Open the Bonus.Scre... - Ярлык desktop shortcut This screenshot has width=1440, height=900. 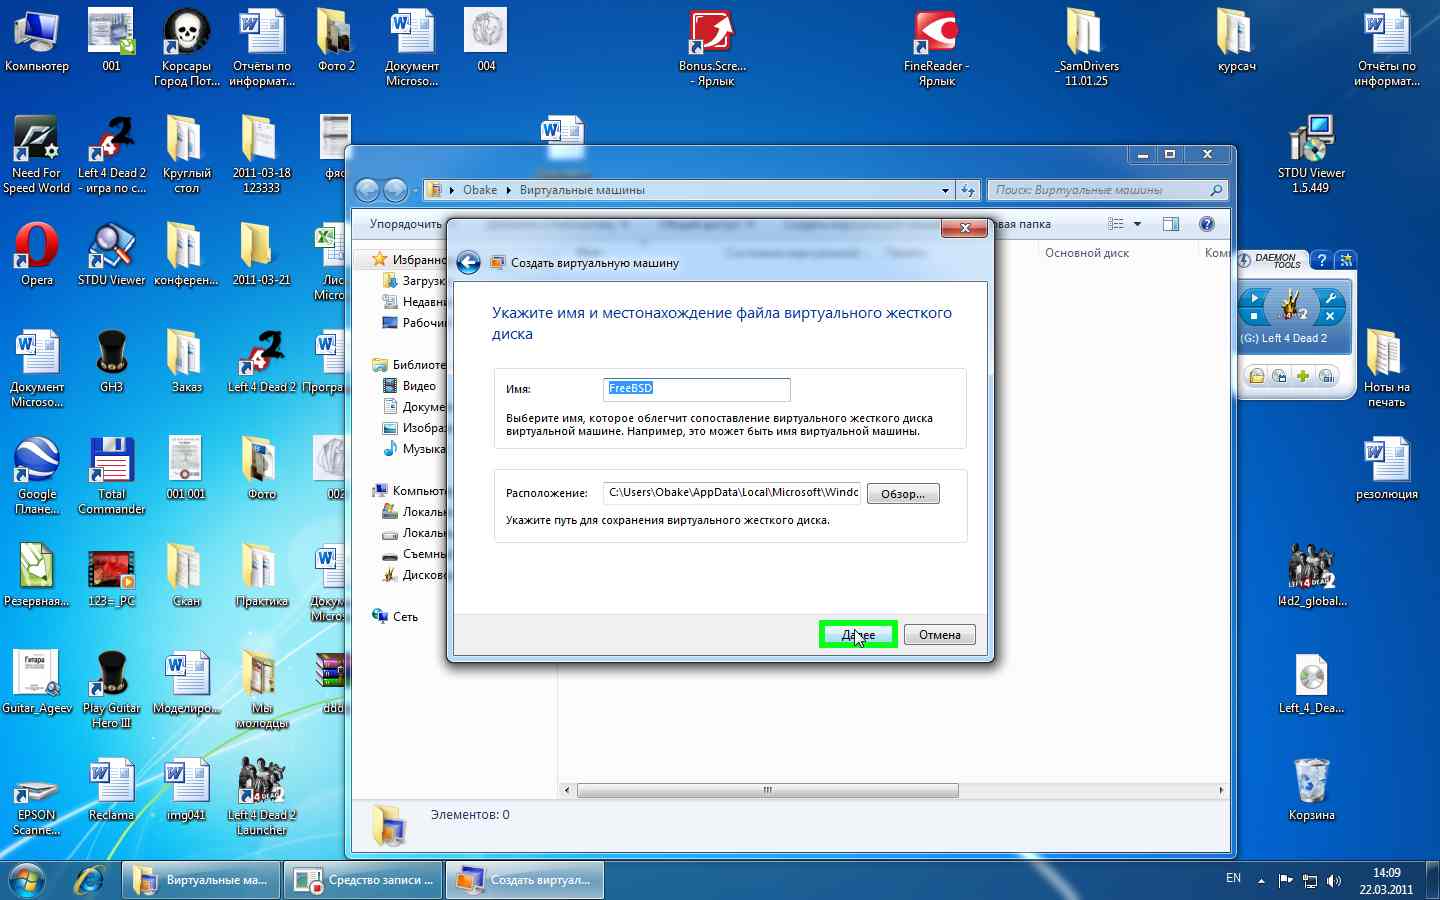click(x=712, y=47)
